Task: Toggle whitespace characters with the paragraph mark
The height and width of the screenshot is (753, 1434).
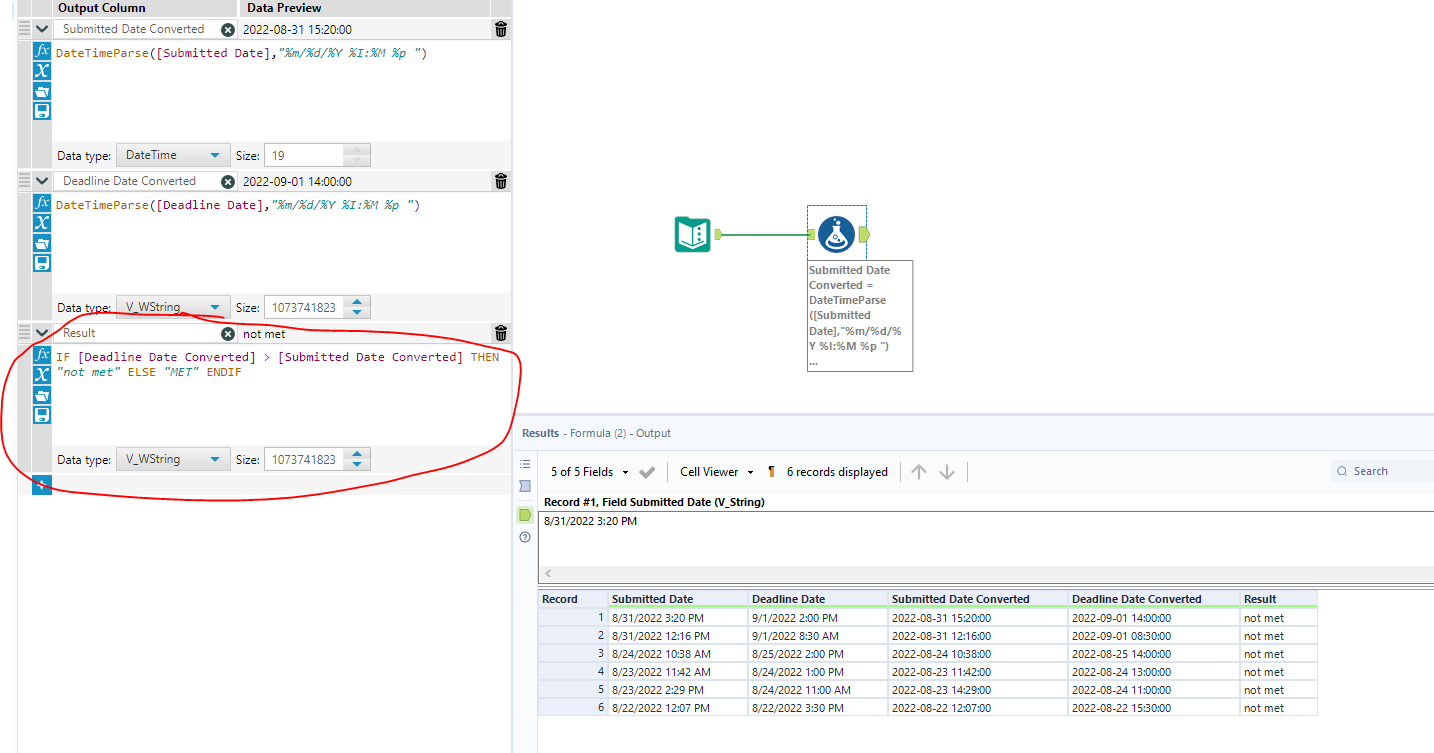Action: pyautogui.click(x=771, y=470)
